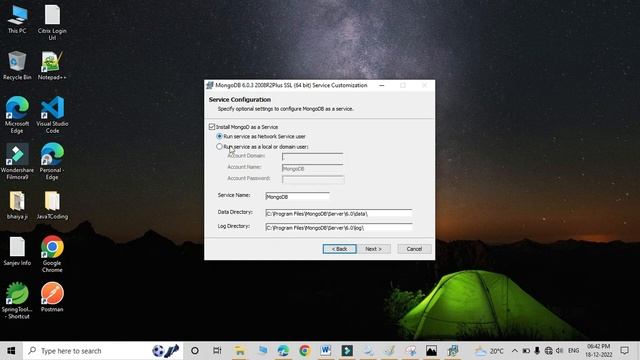Open the Recycle Bin icon
Screen dimensions: 640x360
[17, 65]
